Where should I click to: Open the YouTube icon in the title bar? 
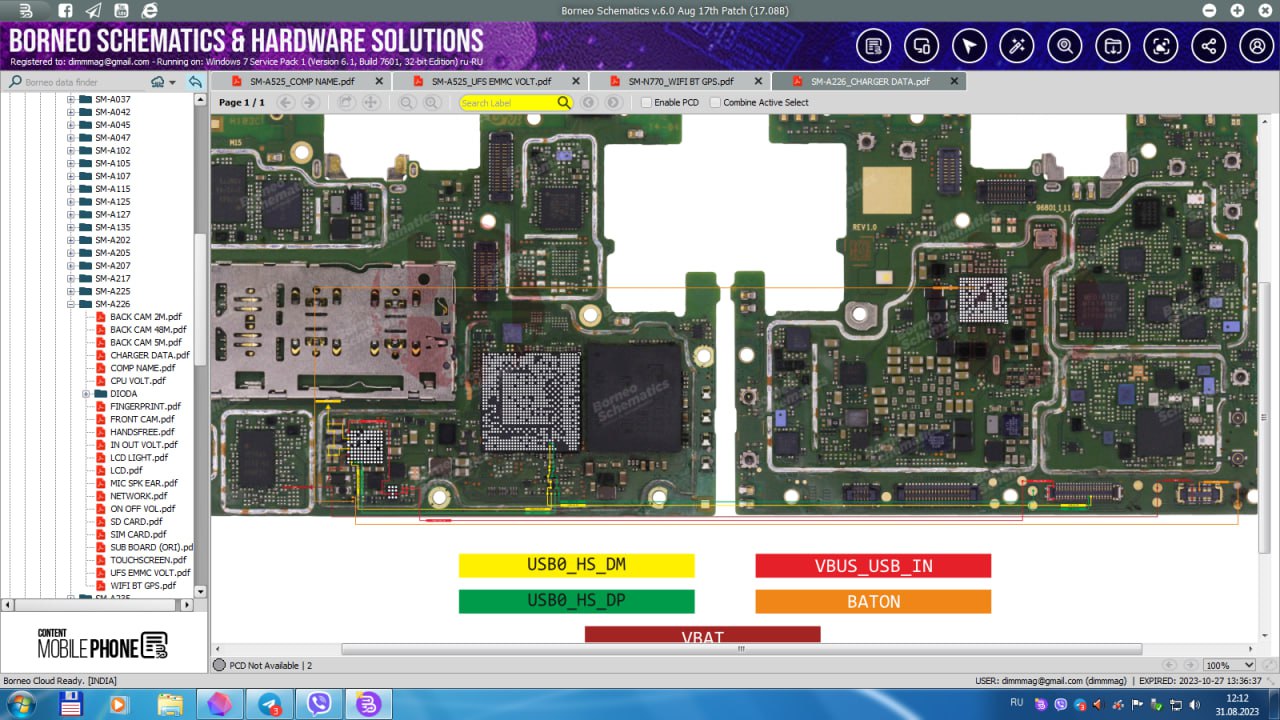tap(121, 10)
